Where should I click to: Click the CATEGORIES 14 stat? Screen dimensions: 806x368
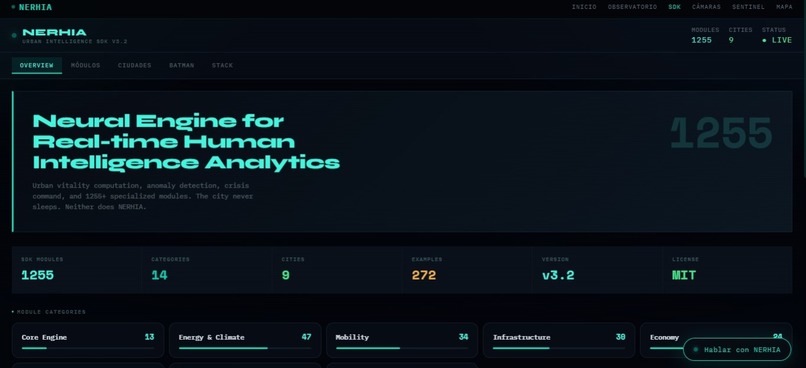point(207,269)
